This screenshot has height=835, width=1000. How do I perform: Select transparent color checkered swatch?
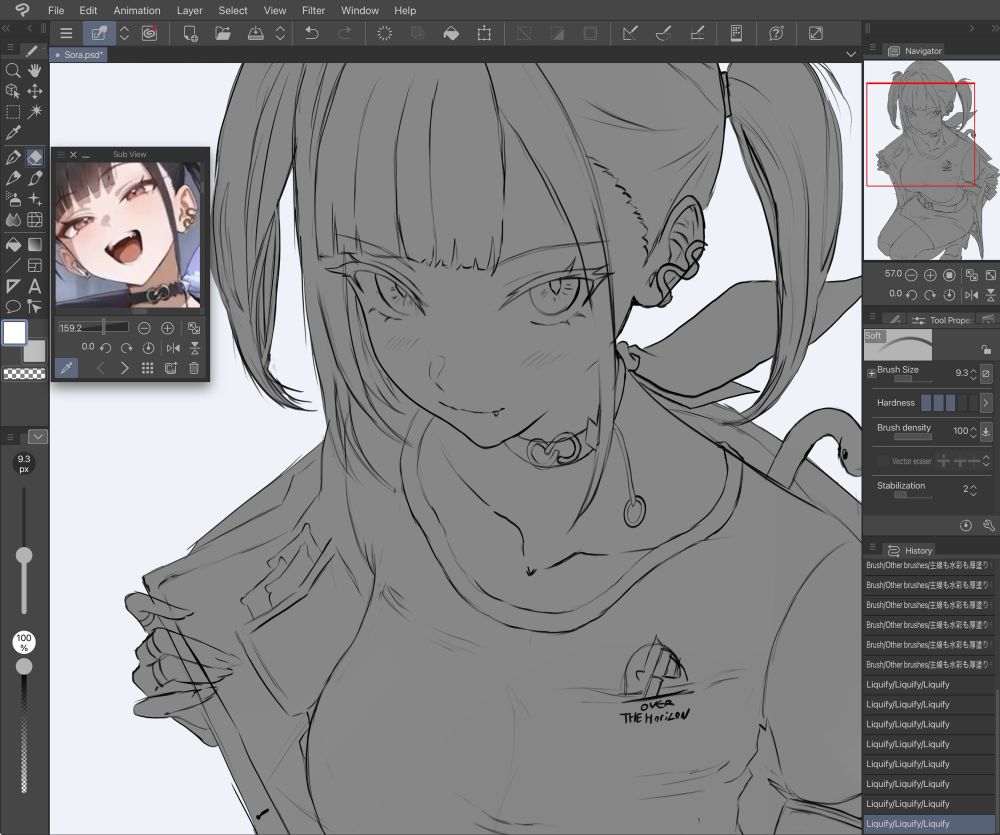click(x=24, y=374)
